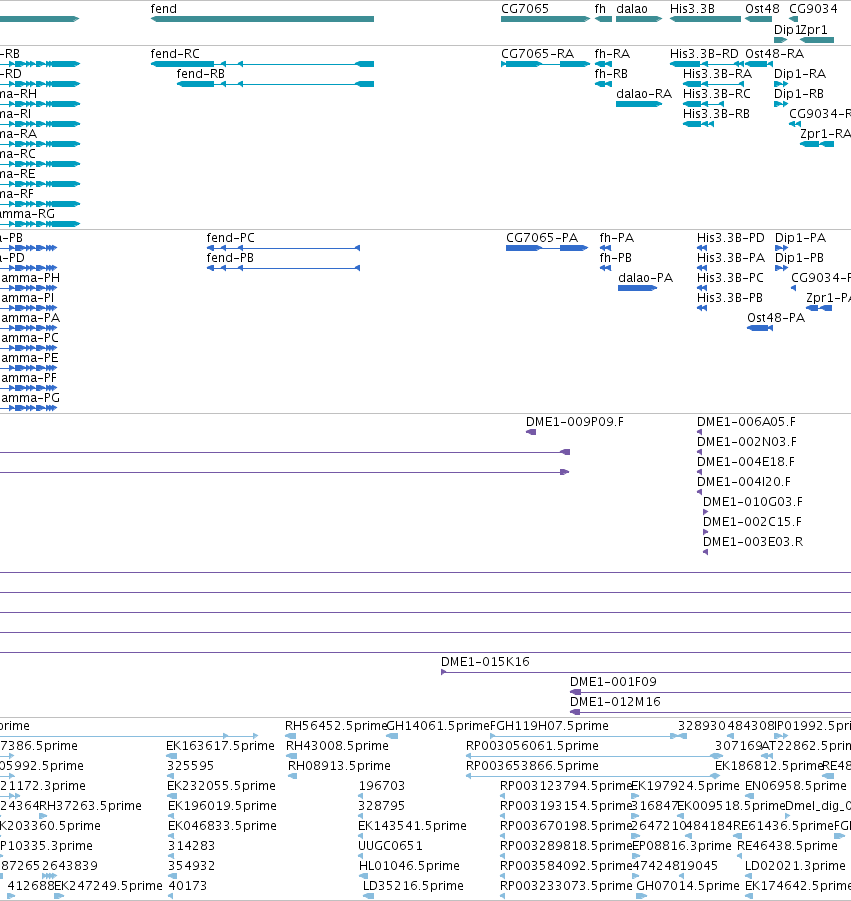Click the His3.3B-RD transcript
The image size is (851, 901).
pos(706,64)
